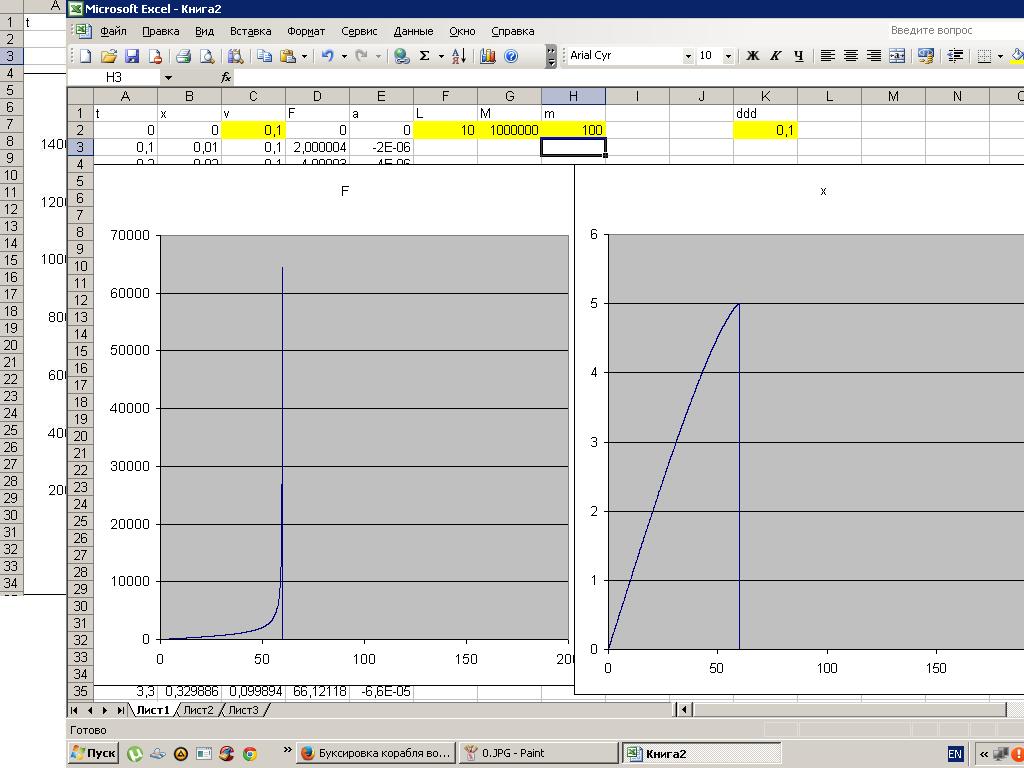Click the AutoSum sigma icon
This screenshot has height=768, width=1024.
(x=424, y=56)
